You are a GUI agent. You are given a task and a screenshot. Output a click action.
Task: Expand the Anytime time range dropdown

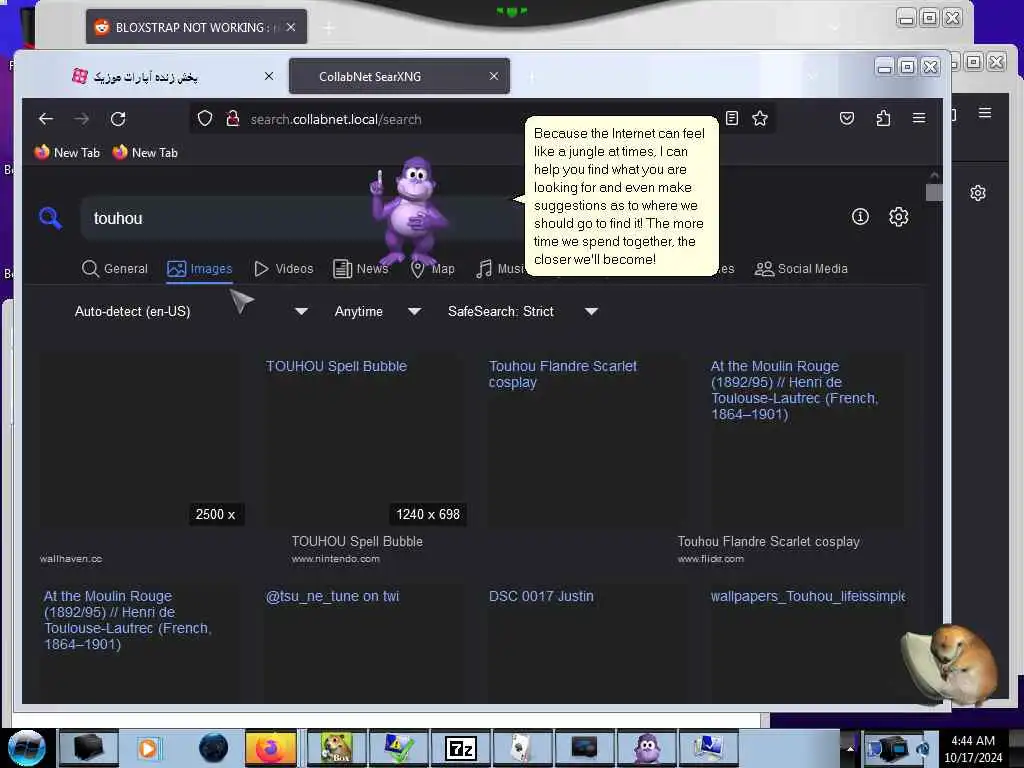(x=377, y=312)
